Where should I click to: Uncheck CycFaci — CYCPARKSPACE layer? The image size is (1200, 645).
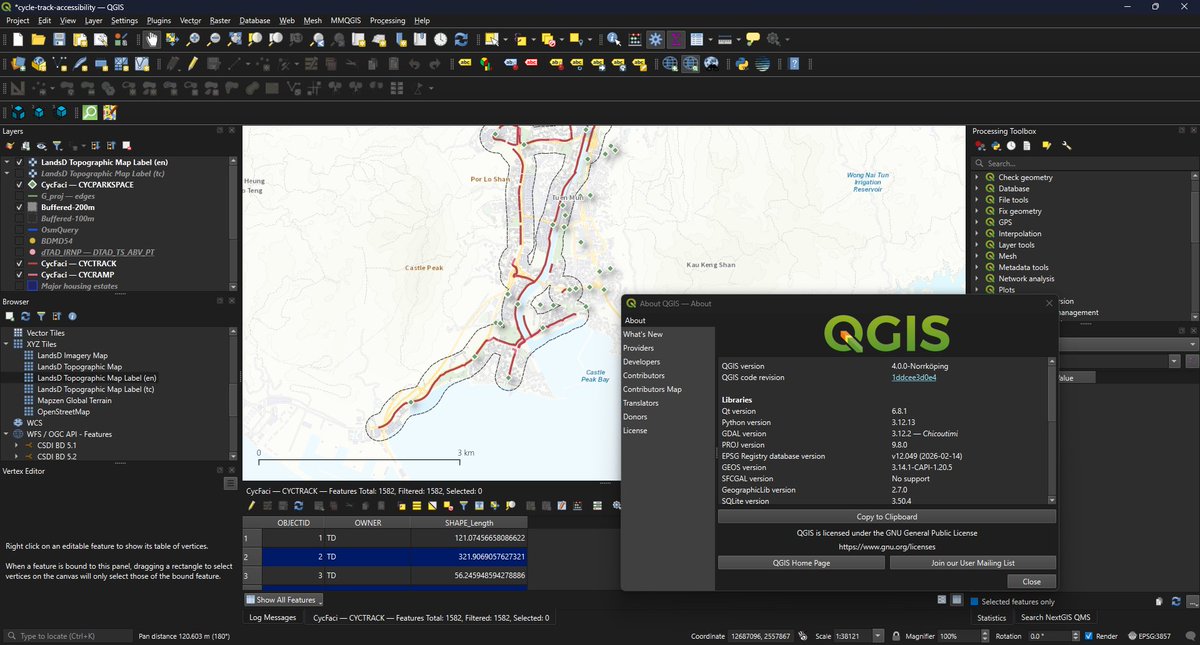click(x=20, y=185)
